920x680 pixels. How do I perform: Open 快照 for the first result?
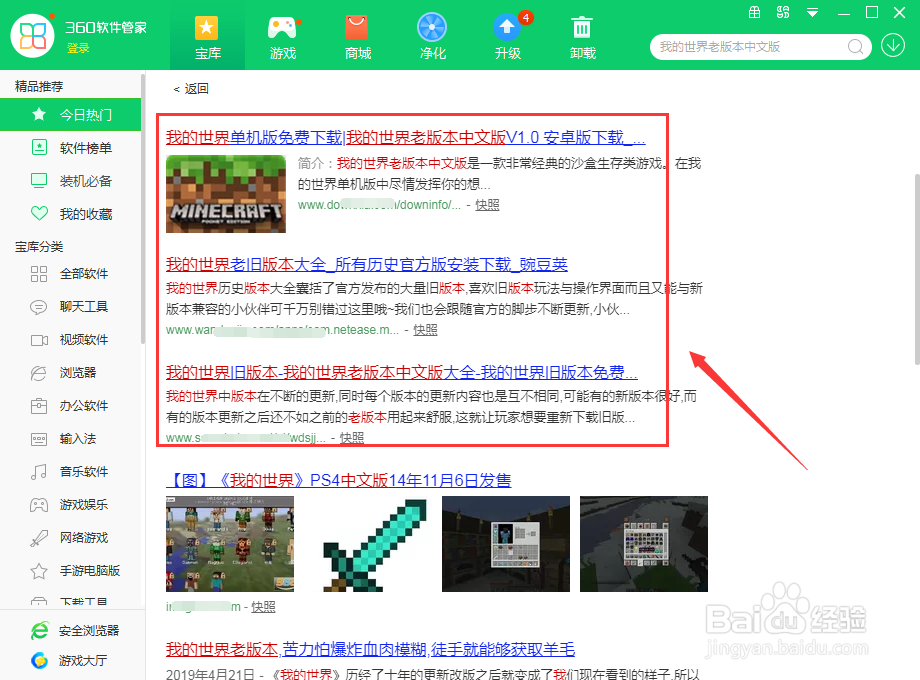[x=487, y=205]
